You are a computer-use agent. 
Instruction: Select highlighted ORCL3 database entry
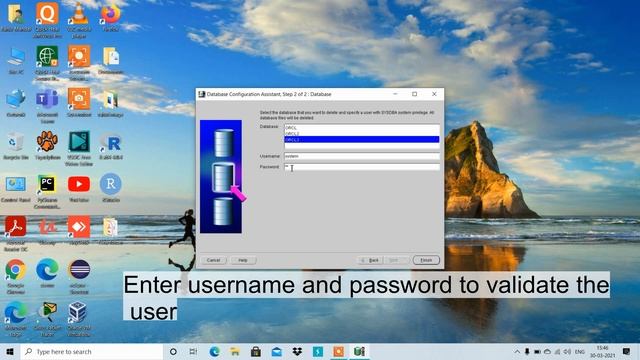(362, 140)
